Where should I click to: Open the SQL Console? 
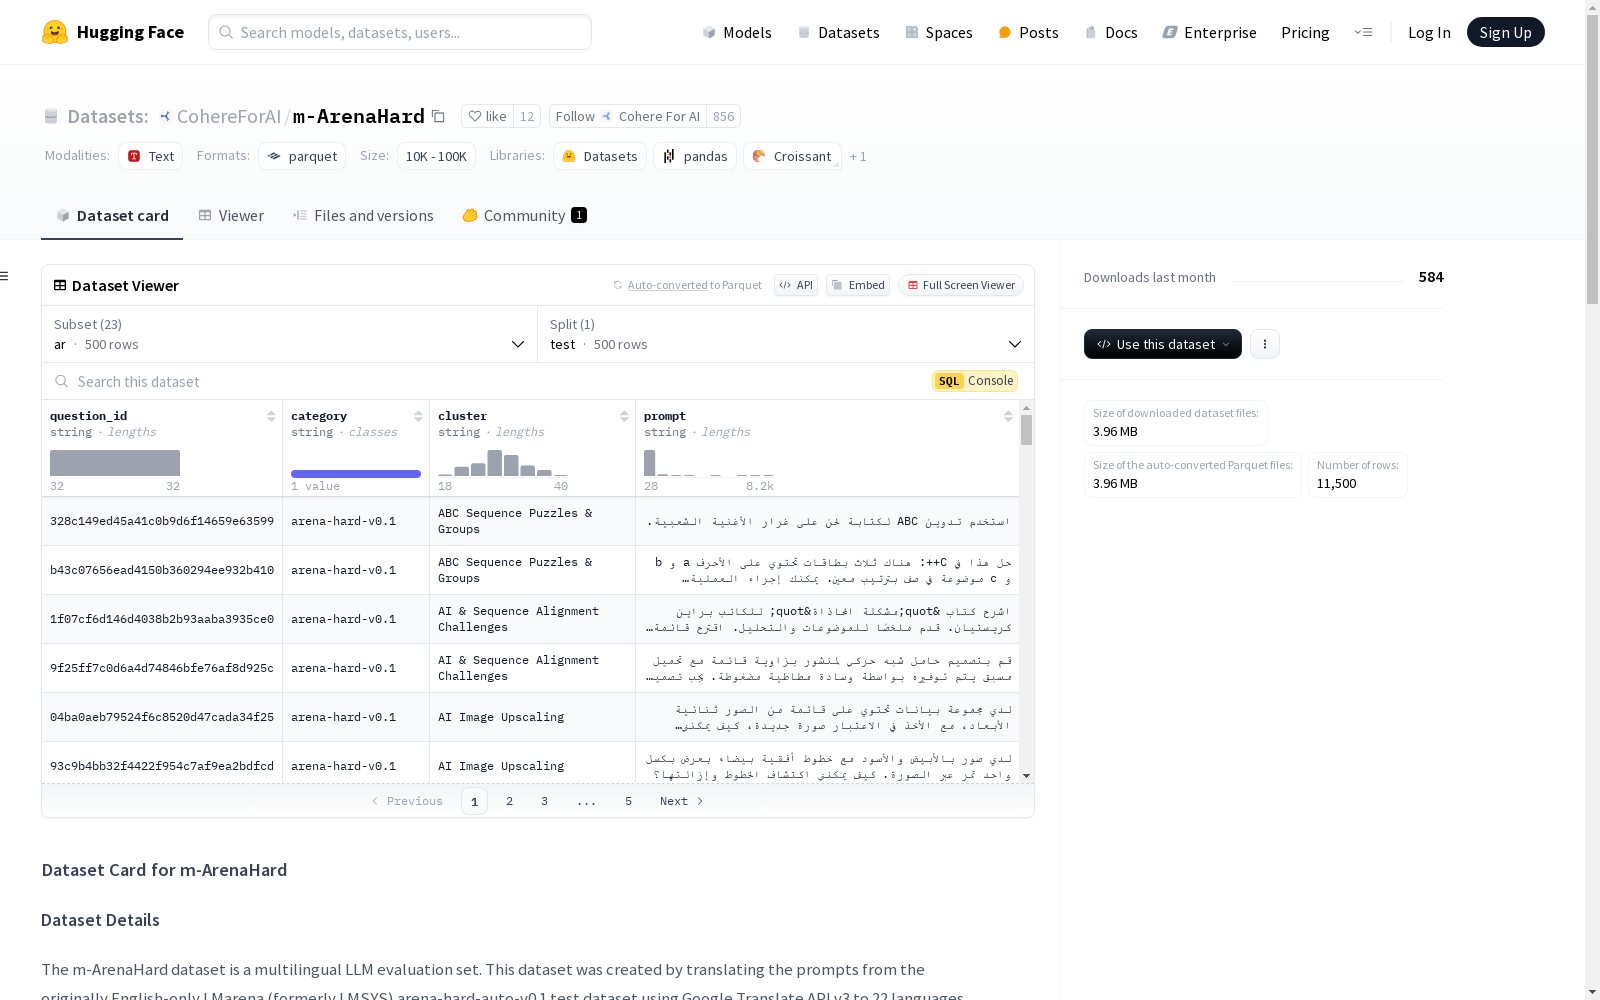pos(975,381)
